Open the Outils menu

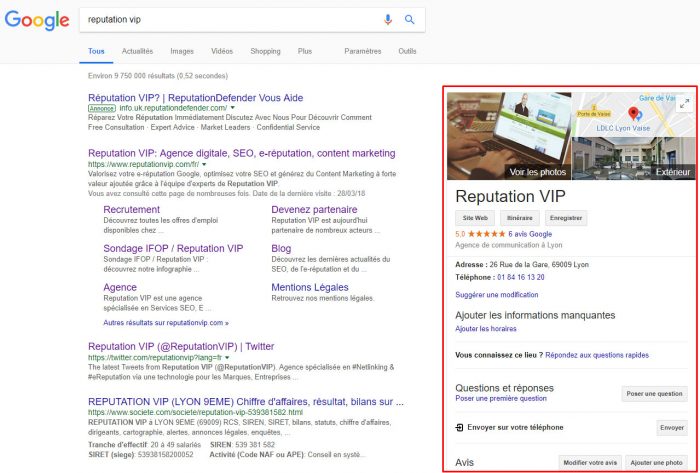(x=407, y=51)
